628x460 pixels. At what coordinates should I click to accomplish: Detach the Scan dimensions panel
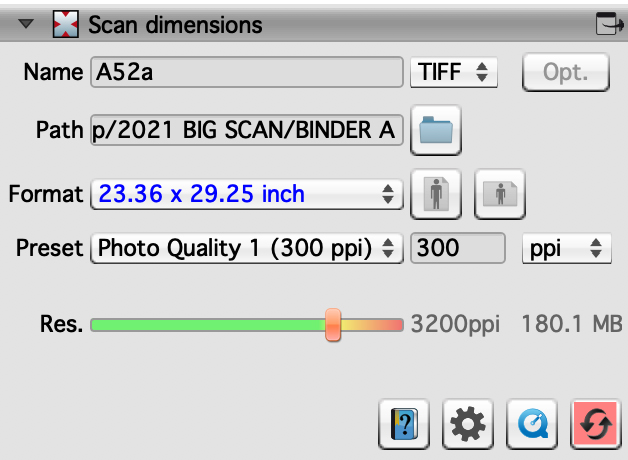[x=606, y=24]
